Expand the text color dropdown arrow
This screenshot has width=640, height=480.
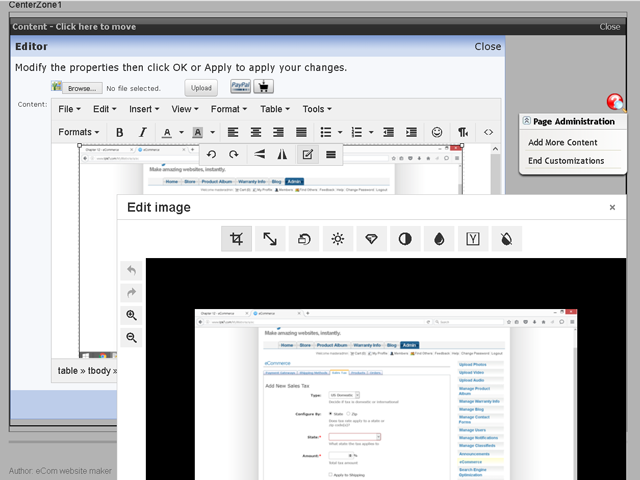point(181,132)
